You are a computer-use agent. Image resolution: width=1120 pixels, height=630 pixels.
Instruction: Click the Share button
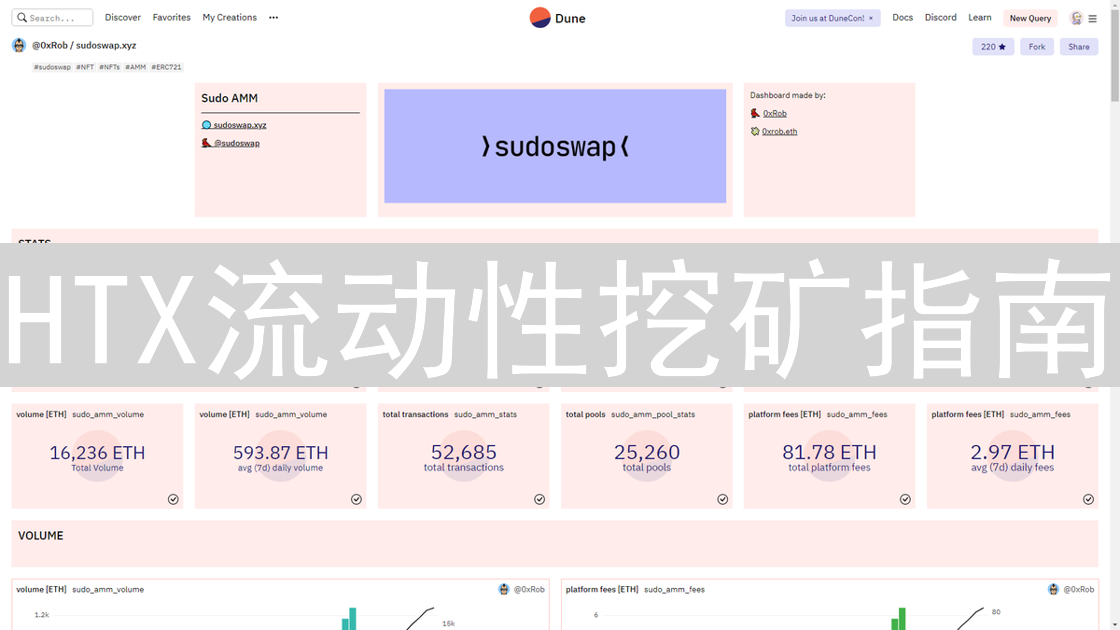[1079, 46]
